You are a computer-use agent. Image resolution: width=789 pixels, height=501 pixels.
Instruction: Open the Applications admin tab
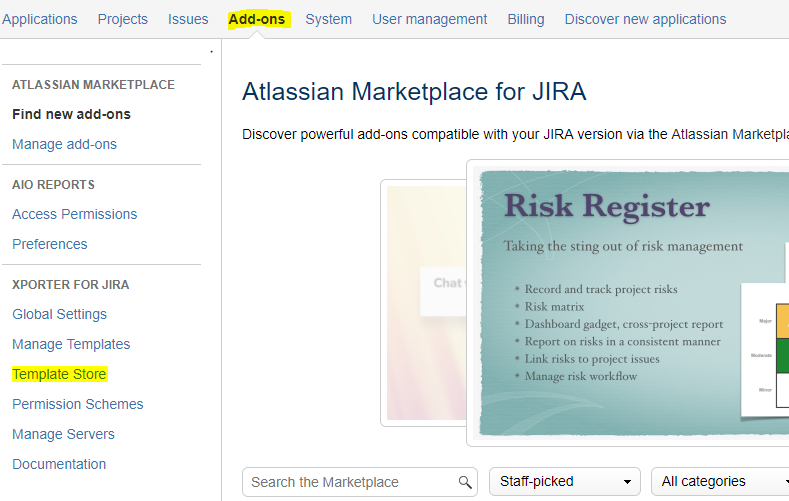(40, 19)
